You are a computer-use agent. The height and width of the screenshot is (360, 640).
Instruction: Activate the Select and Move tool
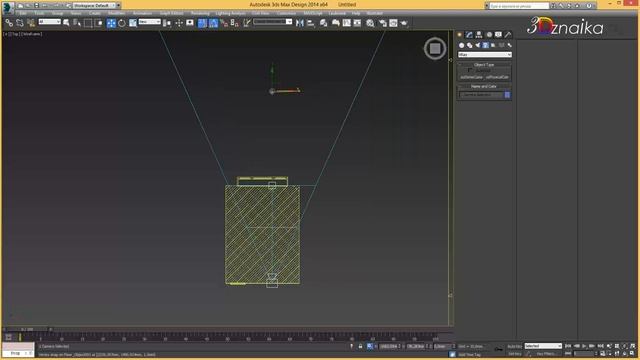coord(111,23)
